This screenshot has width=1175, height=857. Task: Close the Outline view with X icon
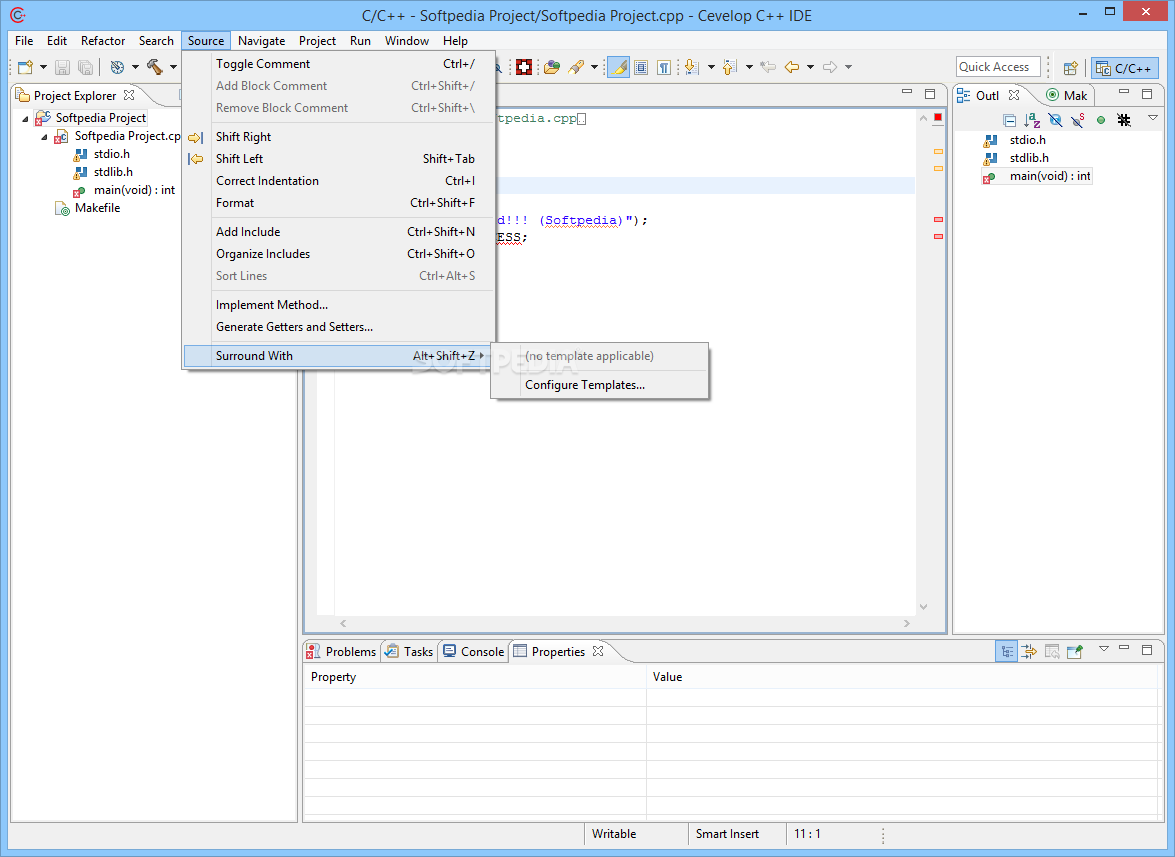pos(1014,95)
